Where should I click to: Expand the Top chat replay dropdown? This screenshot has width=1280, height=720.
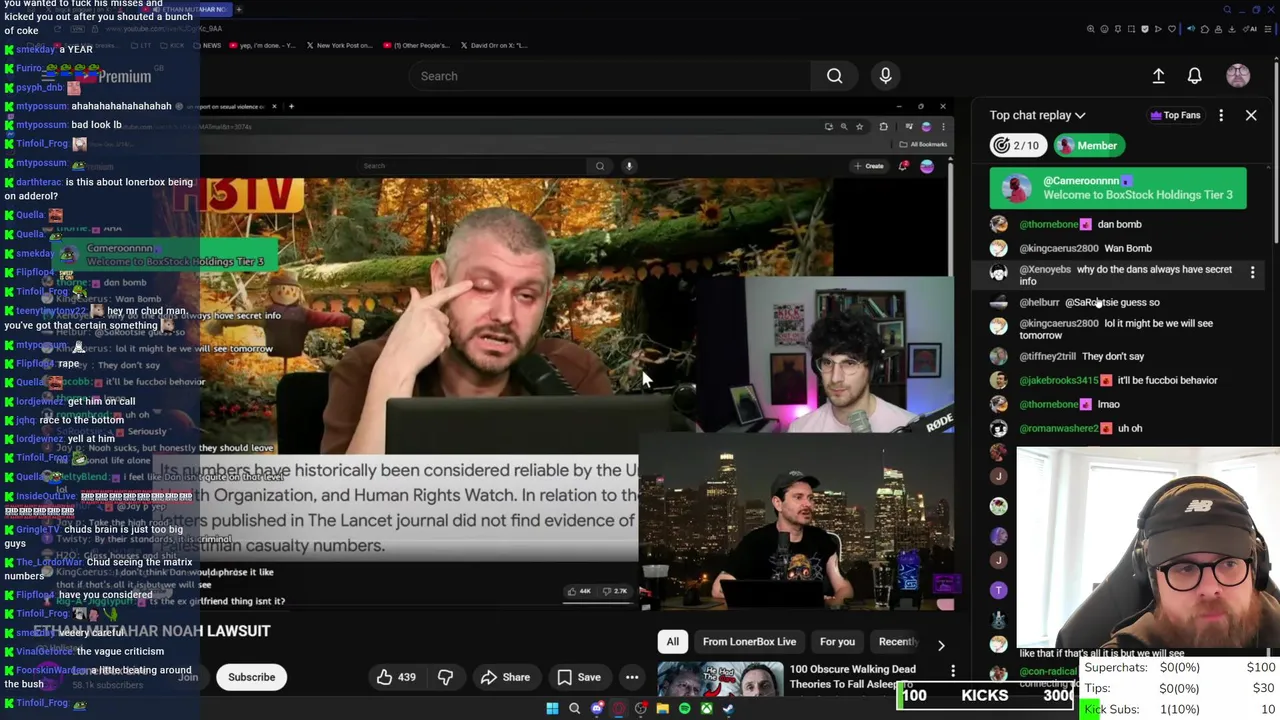1038,115
